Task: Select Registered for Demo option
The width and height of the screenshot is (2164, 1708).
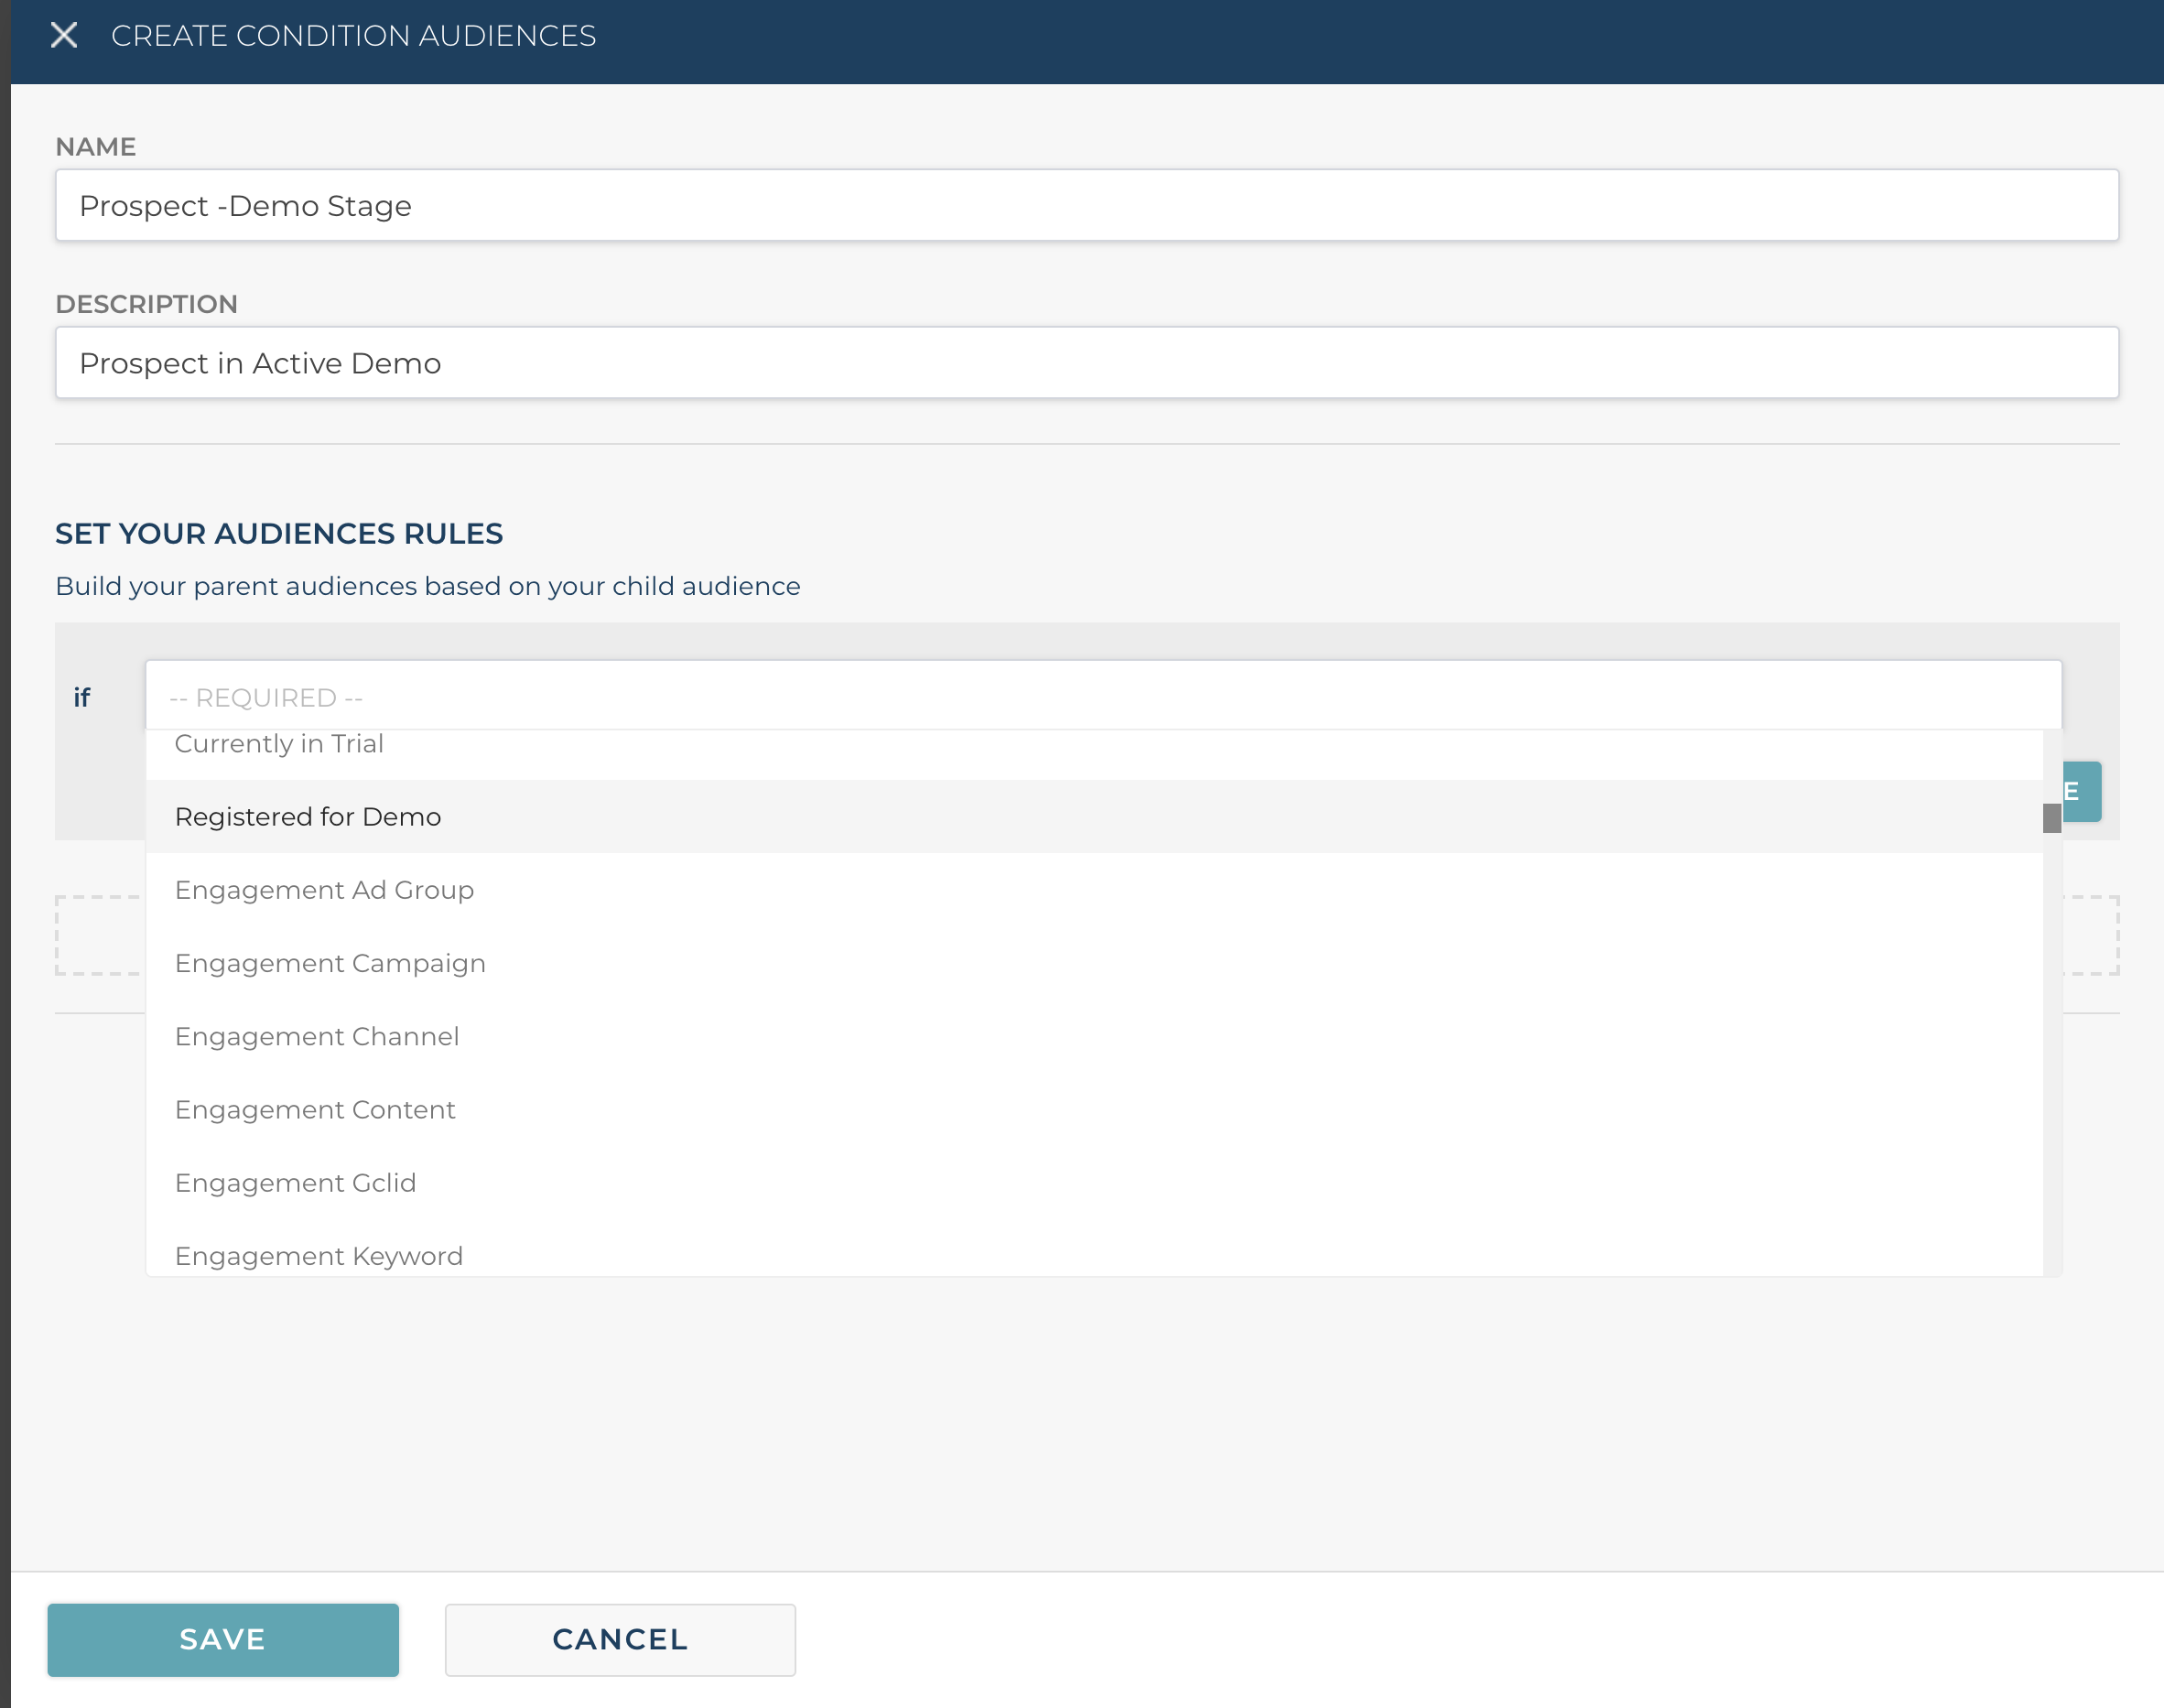Action: point(308,817)
